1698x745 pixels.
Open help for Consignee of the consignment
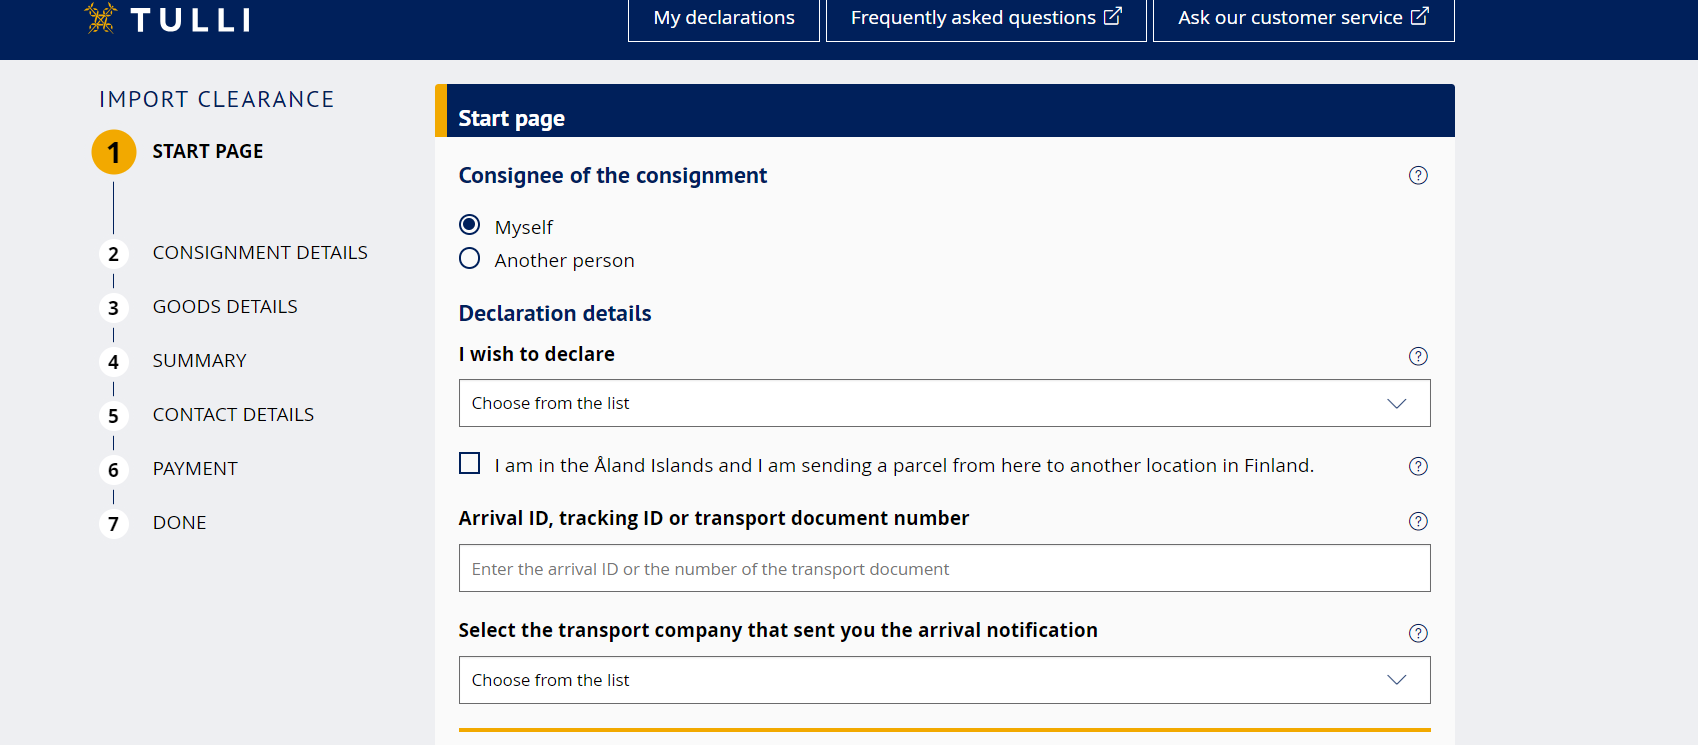[x=1418, y=176]
